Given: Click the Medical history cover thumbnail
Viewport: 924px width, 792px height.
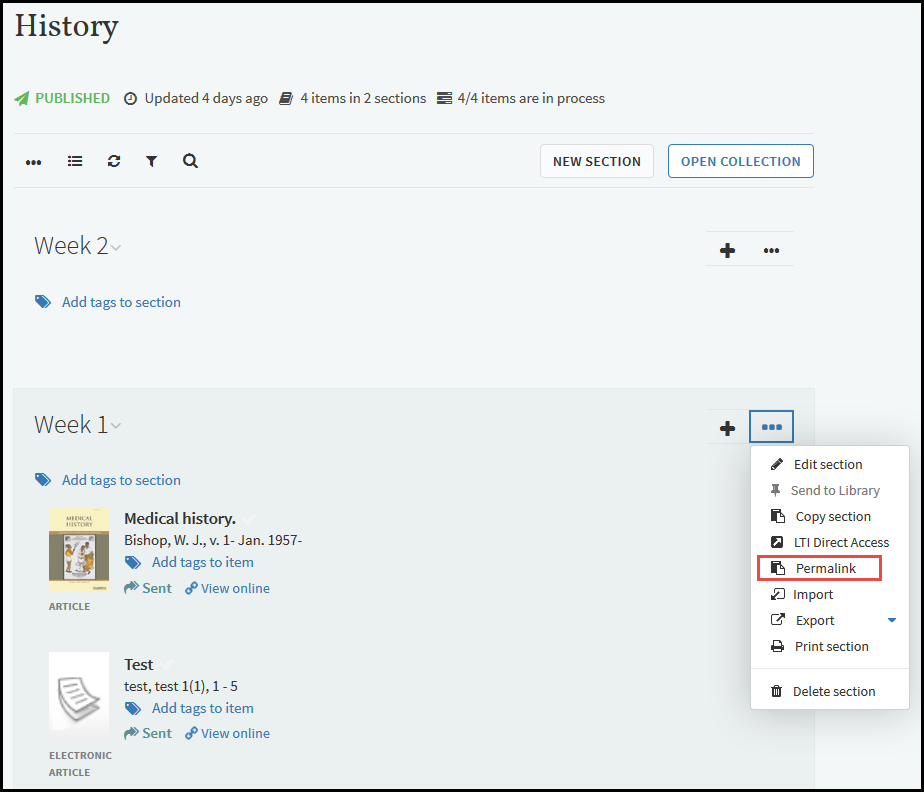Looking at the screenshot, I should coord(79,549).
